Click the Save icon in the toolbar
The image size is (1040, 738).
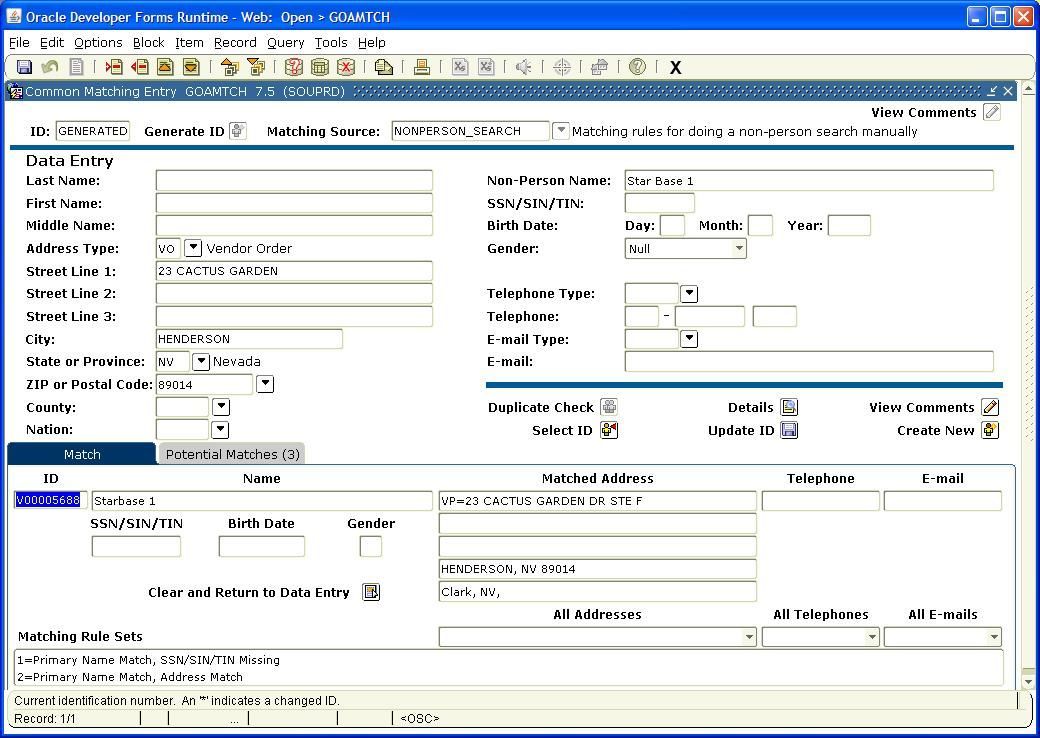point(25,67)
